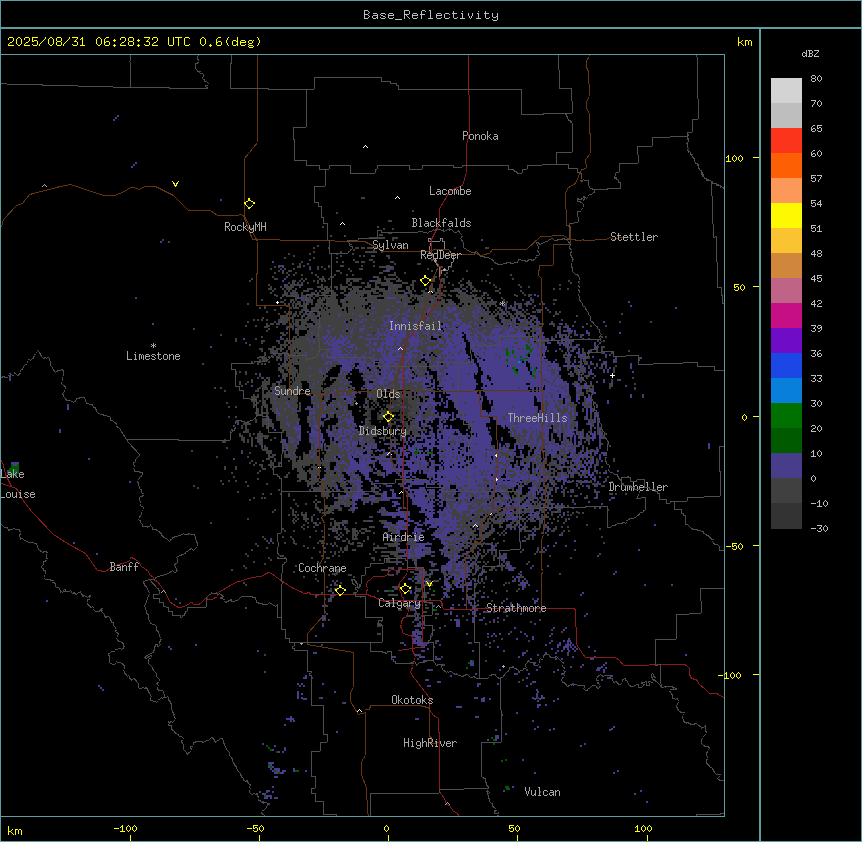Screen dimensions: 862x842
Task: Select the lightest gray swatch below 80 dBZ
Action: (x=786, y=91)
